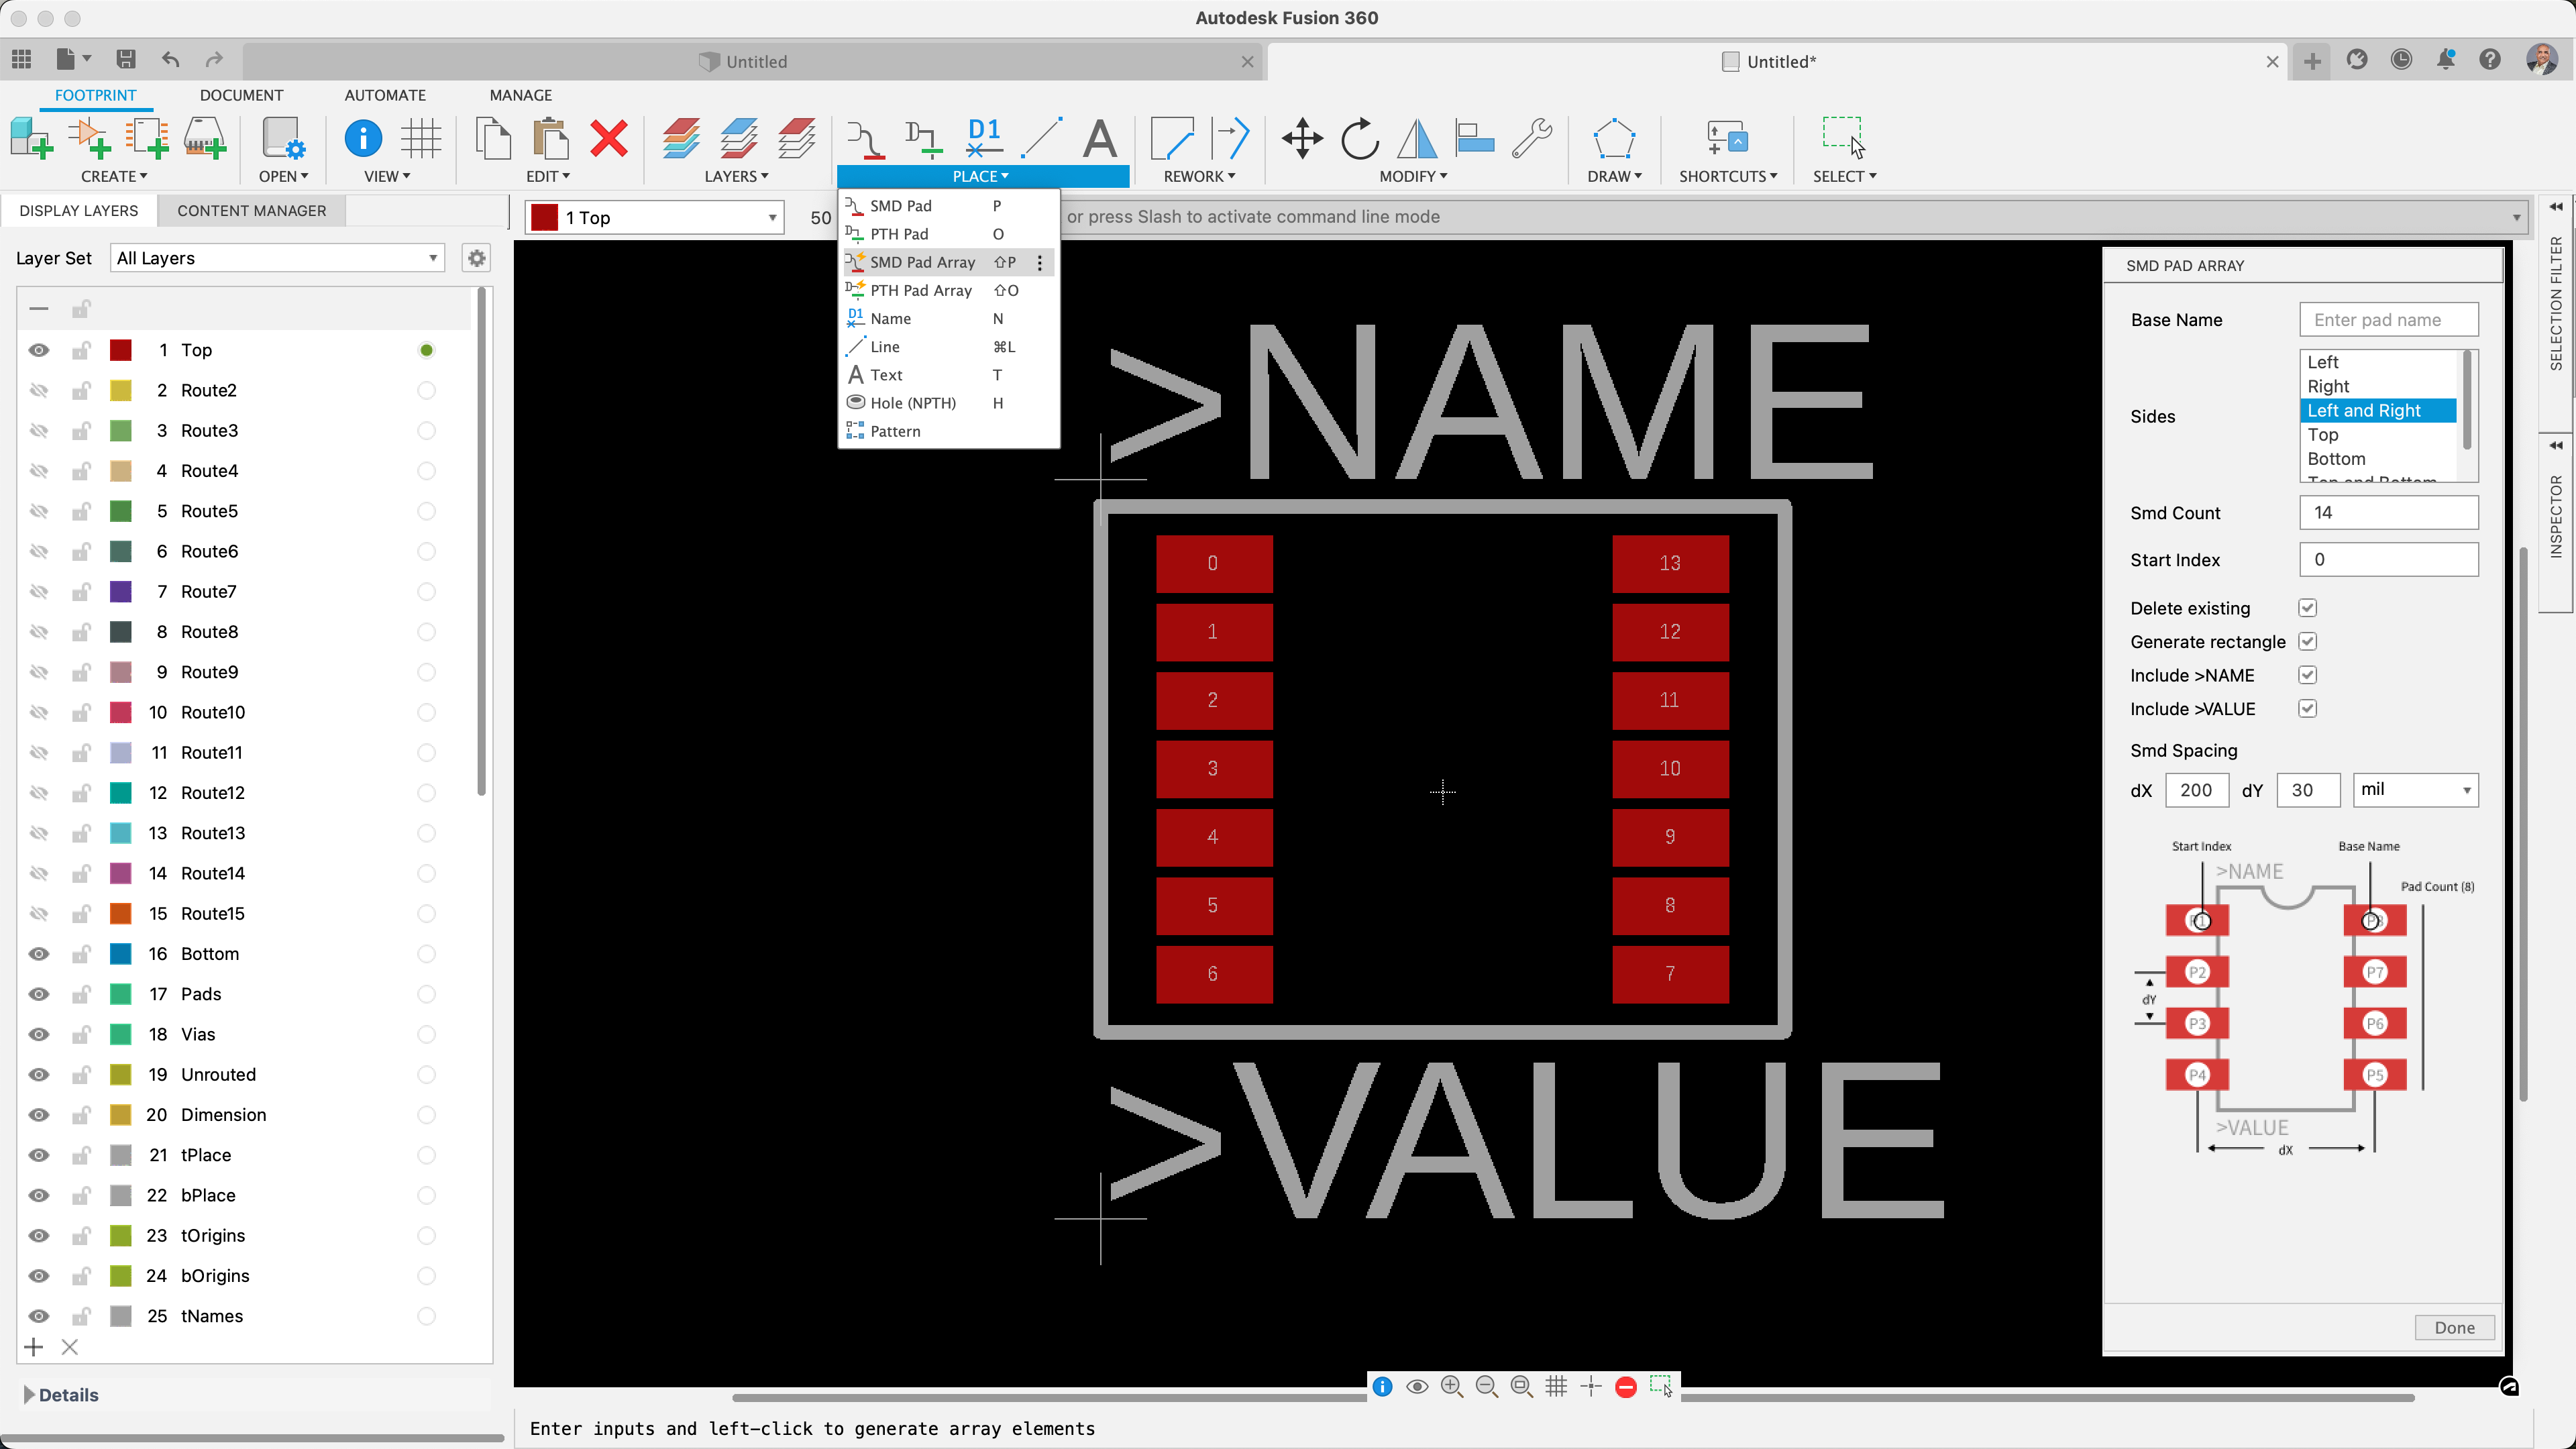
Task: Click the purple swatch of Route7 layer
Action: pyautogui.click(x=121, y=591)
